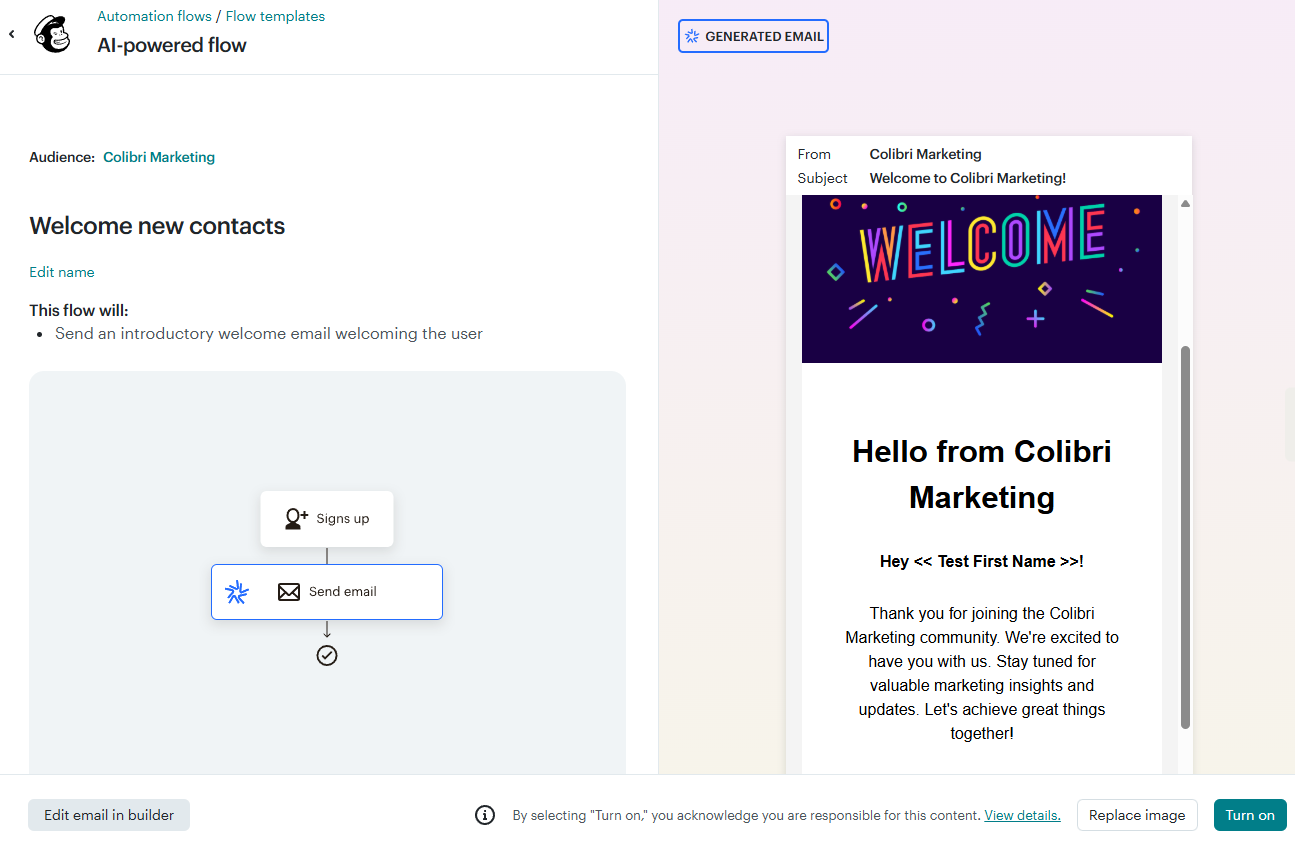Screen dimensions: 1295x849
Task: Click the checkmark icon at the flow end
Action: (x=327, y=655)
